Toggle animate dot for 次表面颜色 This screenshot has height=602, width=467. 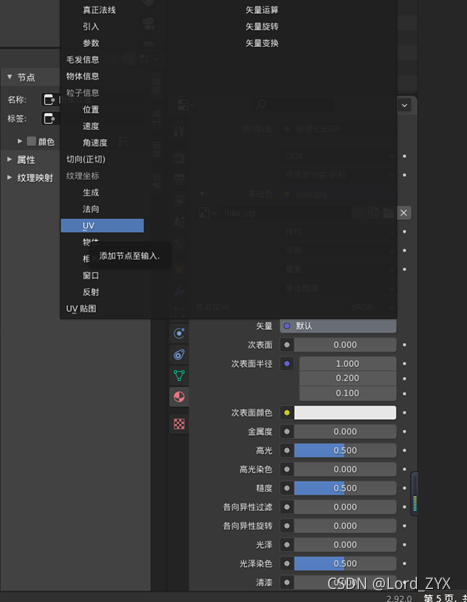click(404, 413)
